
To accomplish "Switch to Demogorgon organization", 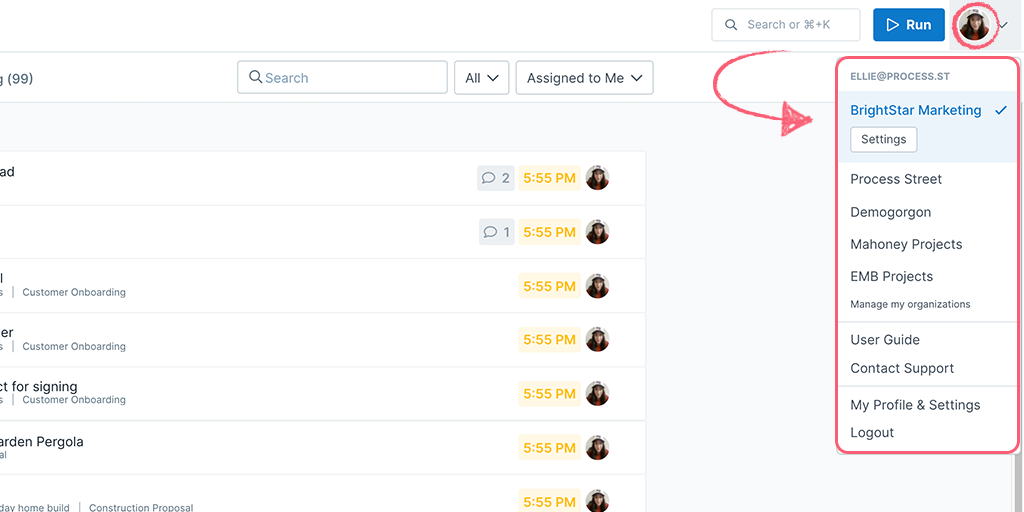I will click(x=891, y=212).
